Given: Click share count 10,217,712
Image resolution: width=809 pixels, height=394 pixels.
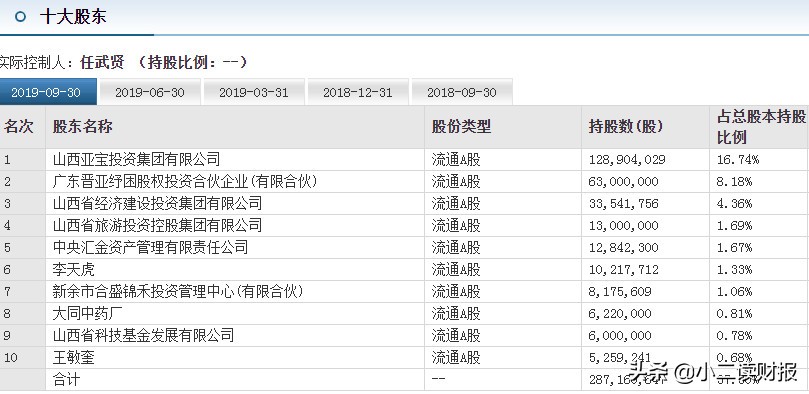Looking at the screenshot, I should [x=623, y=270].
